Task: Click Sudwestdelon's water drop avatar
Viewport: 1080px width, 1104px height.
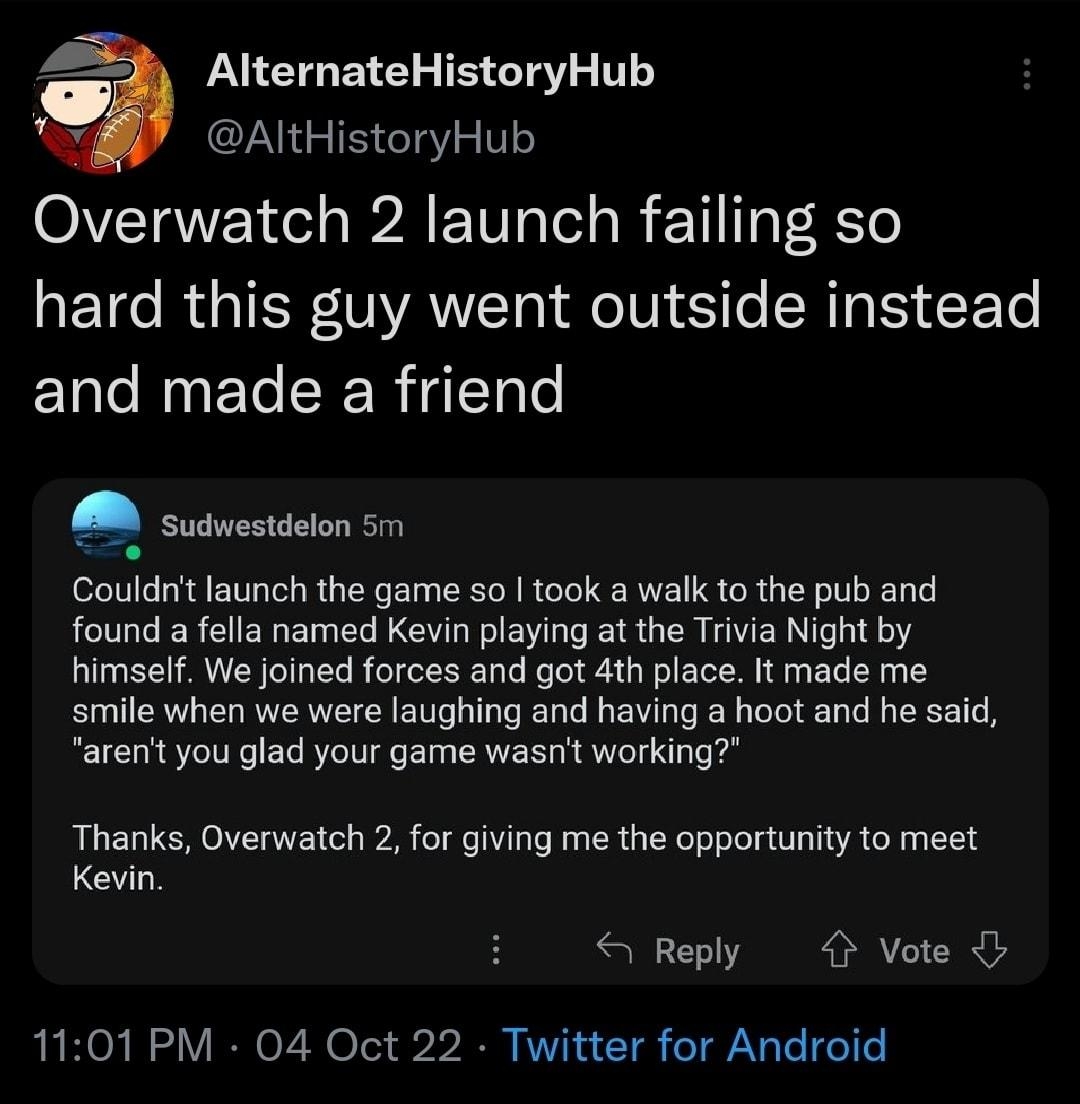Action: (105, 523)
